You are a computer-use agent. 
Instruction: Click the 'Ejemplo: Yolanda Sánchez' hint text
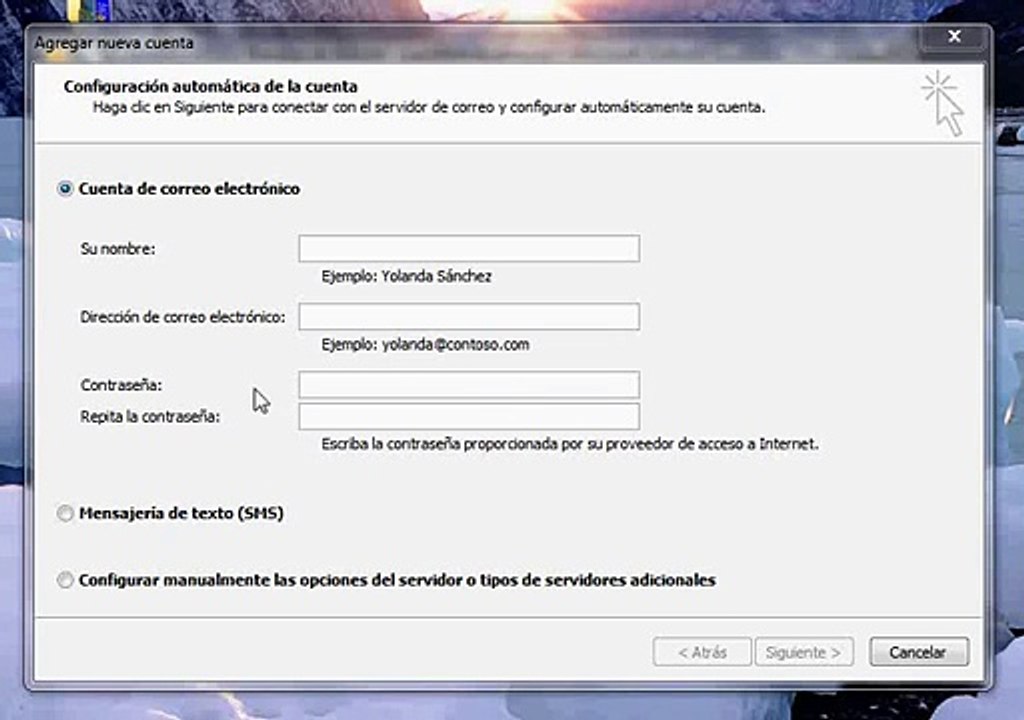[406, 276]
